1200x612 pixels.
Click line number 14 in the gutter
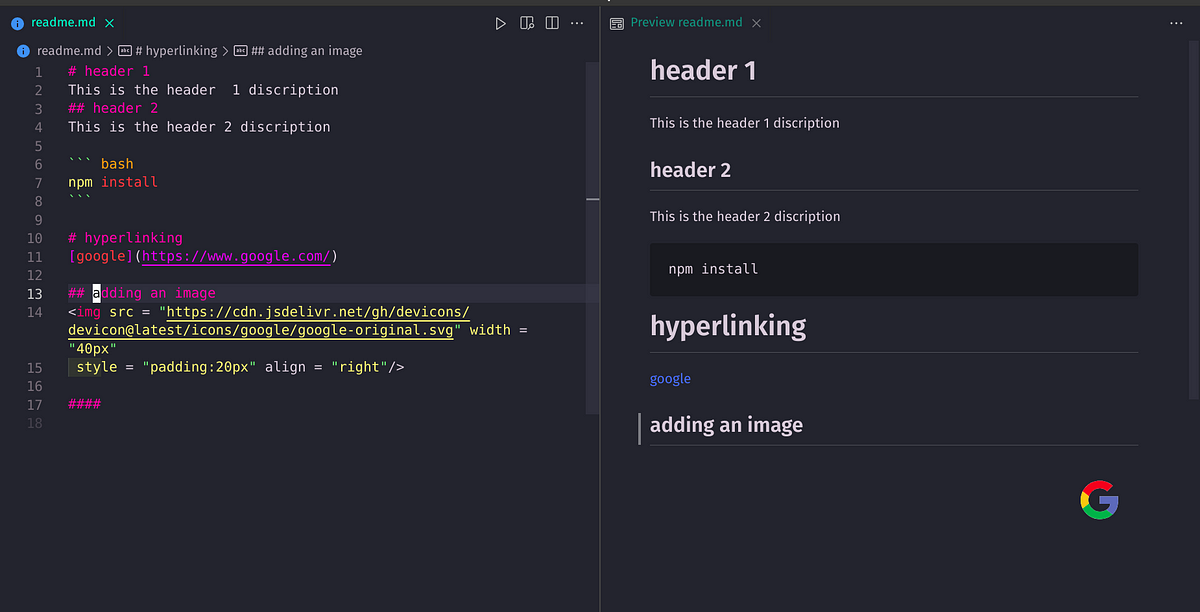click(x=34, y=312)
